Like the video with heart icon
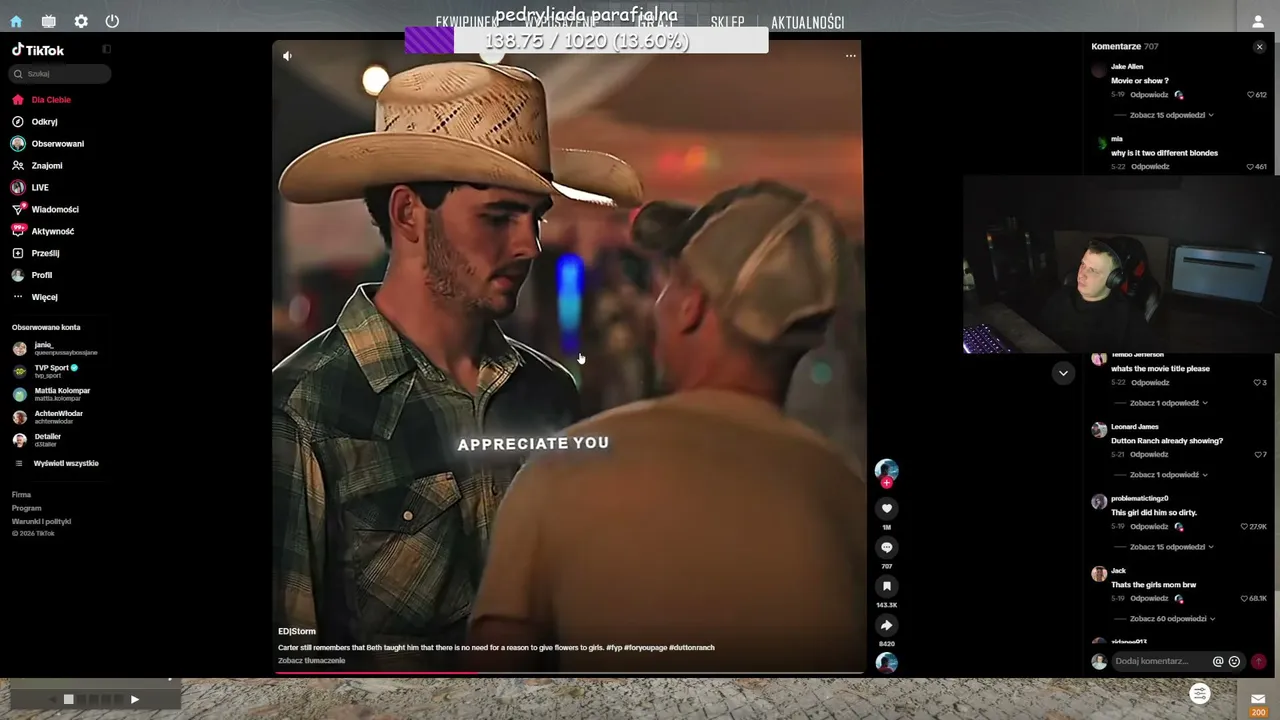 [886, 508]
